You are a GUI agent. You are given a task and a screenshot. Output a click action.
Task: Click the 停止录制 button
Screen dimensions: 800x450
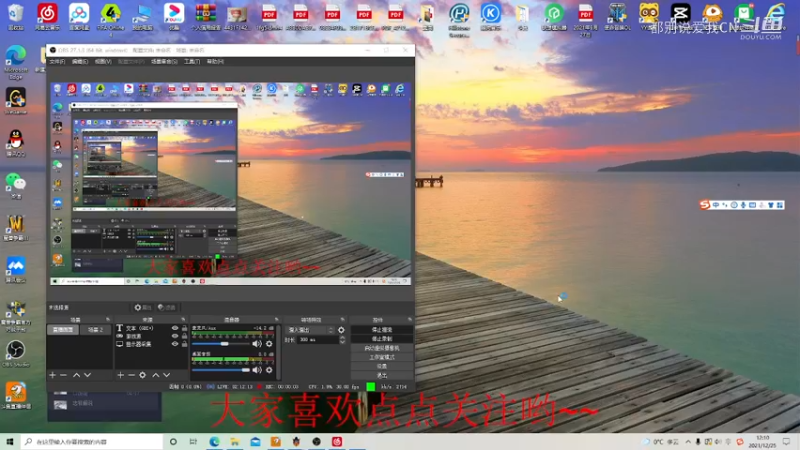coord(382,339)
